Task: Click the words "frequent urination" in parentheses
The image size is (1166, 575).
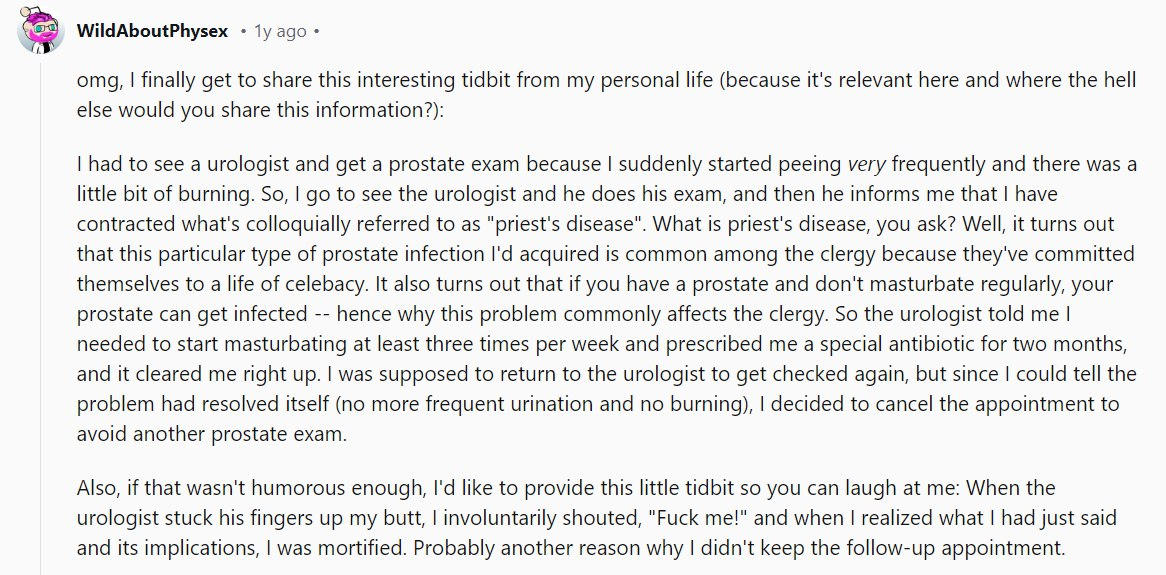Action: pyautogui.click(x=518, y=405)
